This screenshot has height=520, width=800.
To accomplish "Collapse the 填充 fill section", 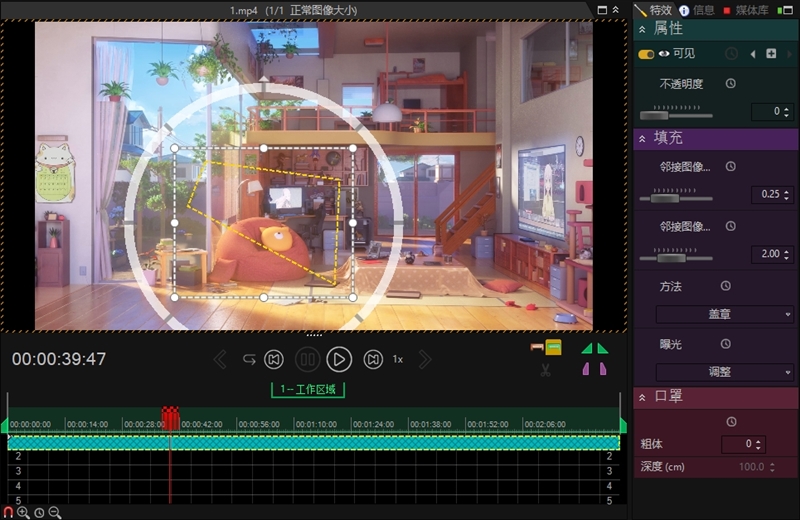I will point(642,138).
